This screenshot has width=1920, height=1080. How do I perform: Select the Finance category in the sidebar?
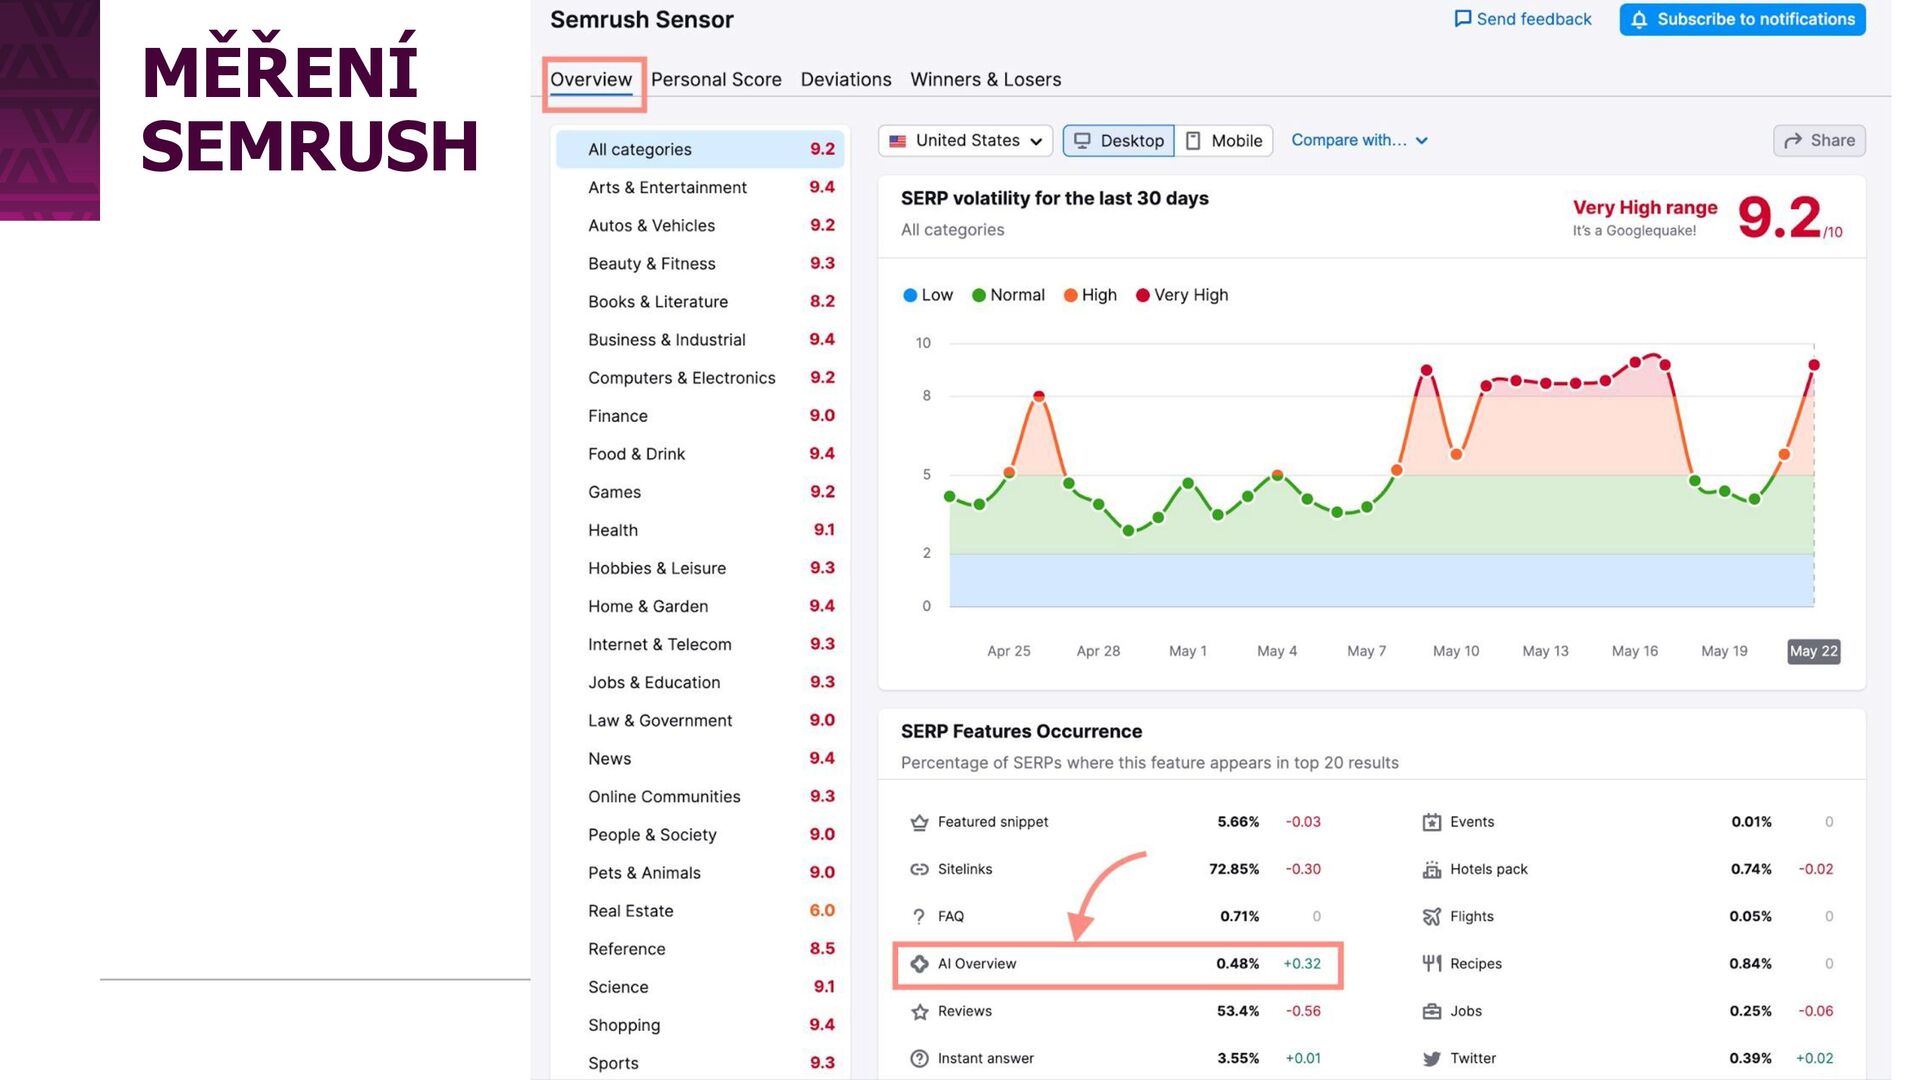pyautogui.click(x=618, y=416)
